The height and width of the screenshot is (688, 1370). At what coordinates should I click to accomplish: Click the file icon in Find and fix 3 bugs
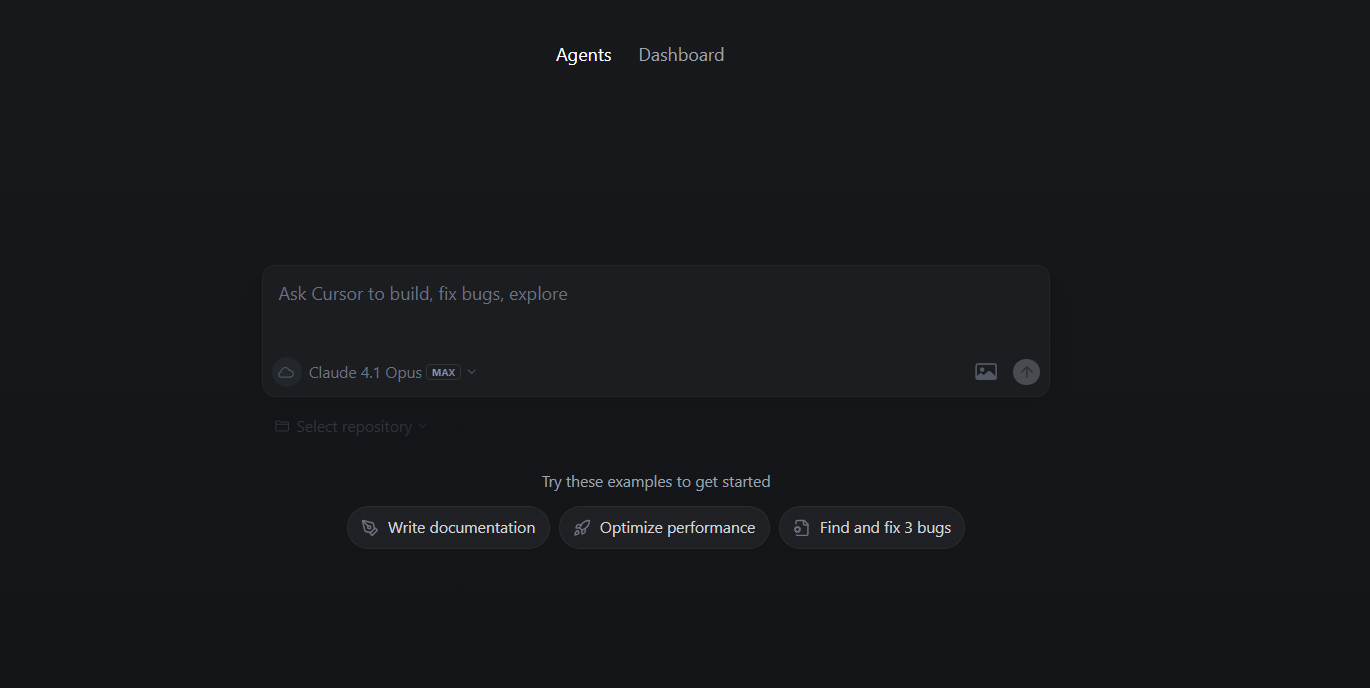801,528
